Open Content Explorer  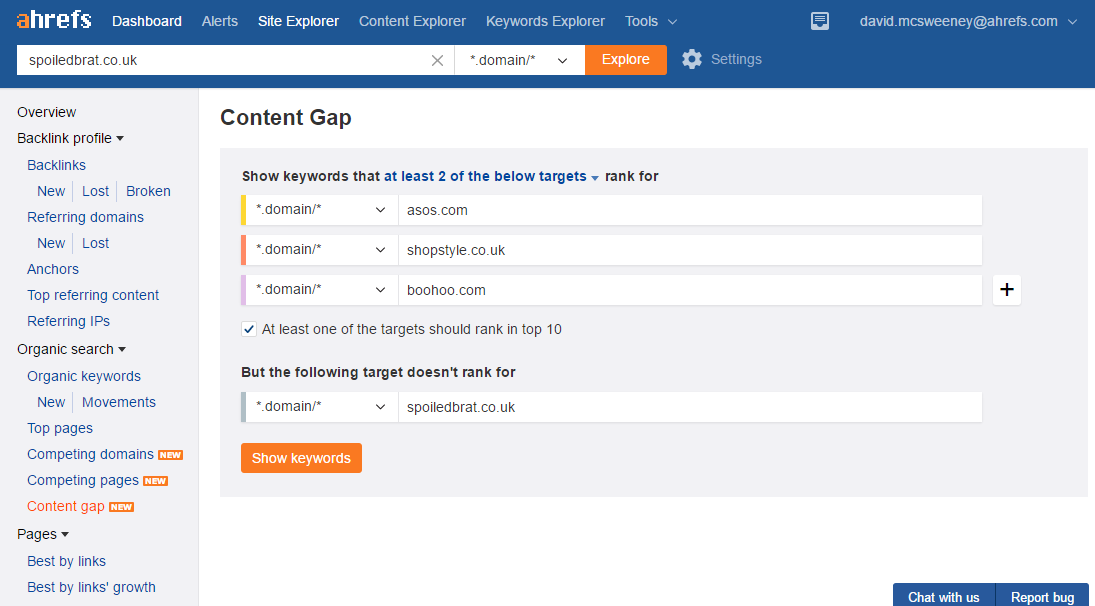[x=412, y=21]
